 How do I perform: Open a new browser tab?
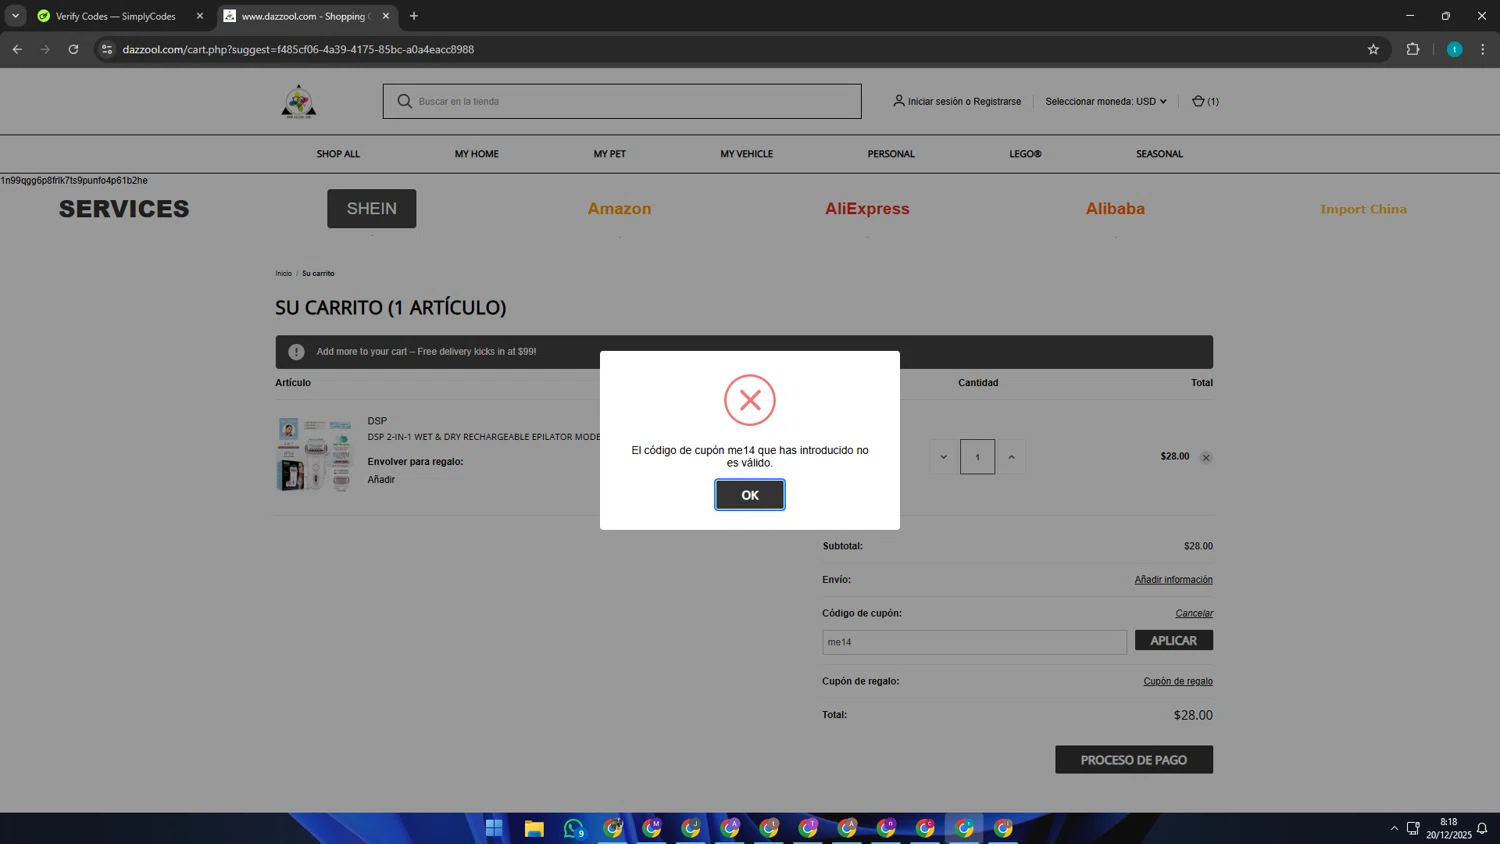[x=414, y=16]
